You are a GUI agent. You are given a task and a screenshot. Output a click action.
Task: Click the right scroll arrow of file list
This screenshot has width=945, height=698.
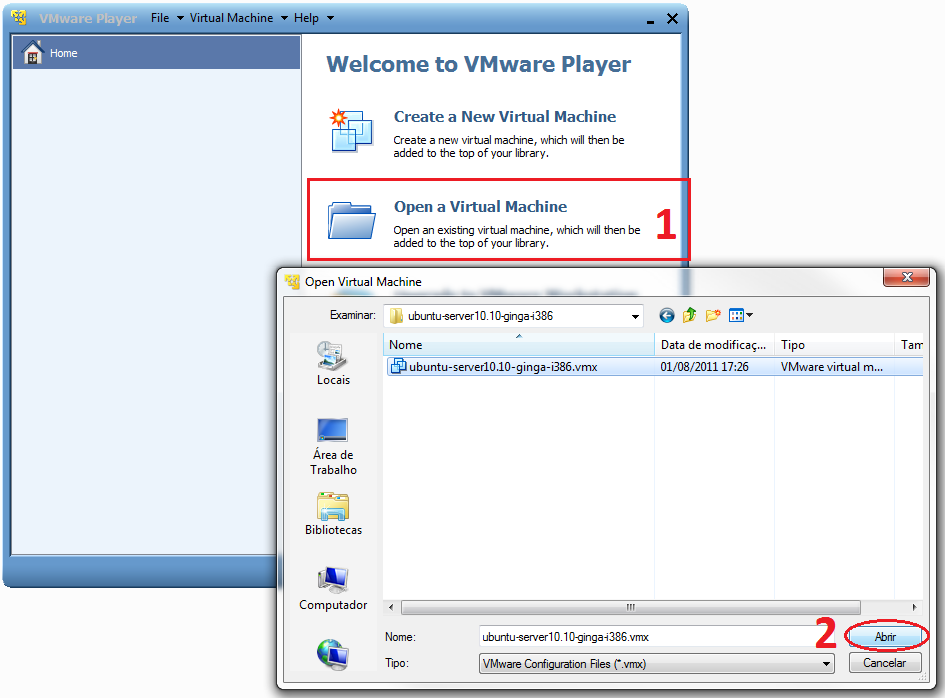pos(914,607)
